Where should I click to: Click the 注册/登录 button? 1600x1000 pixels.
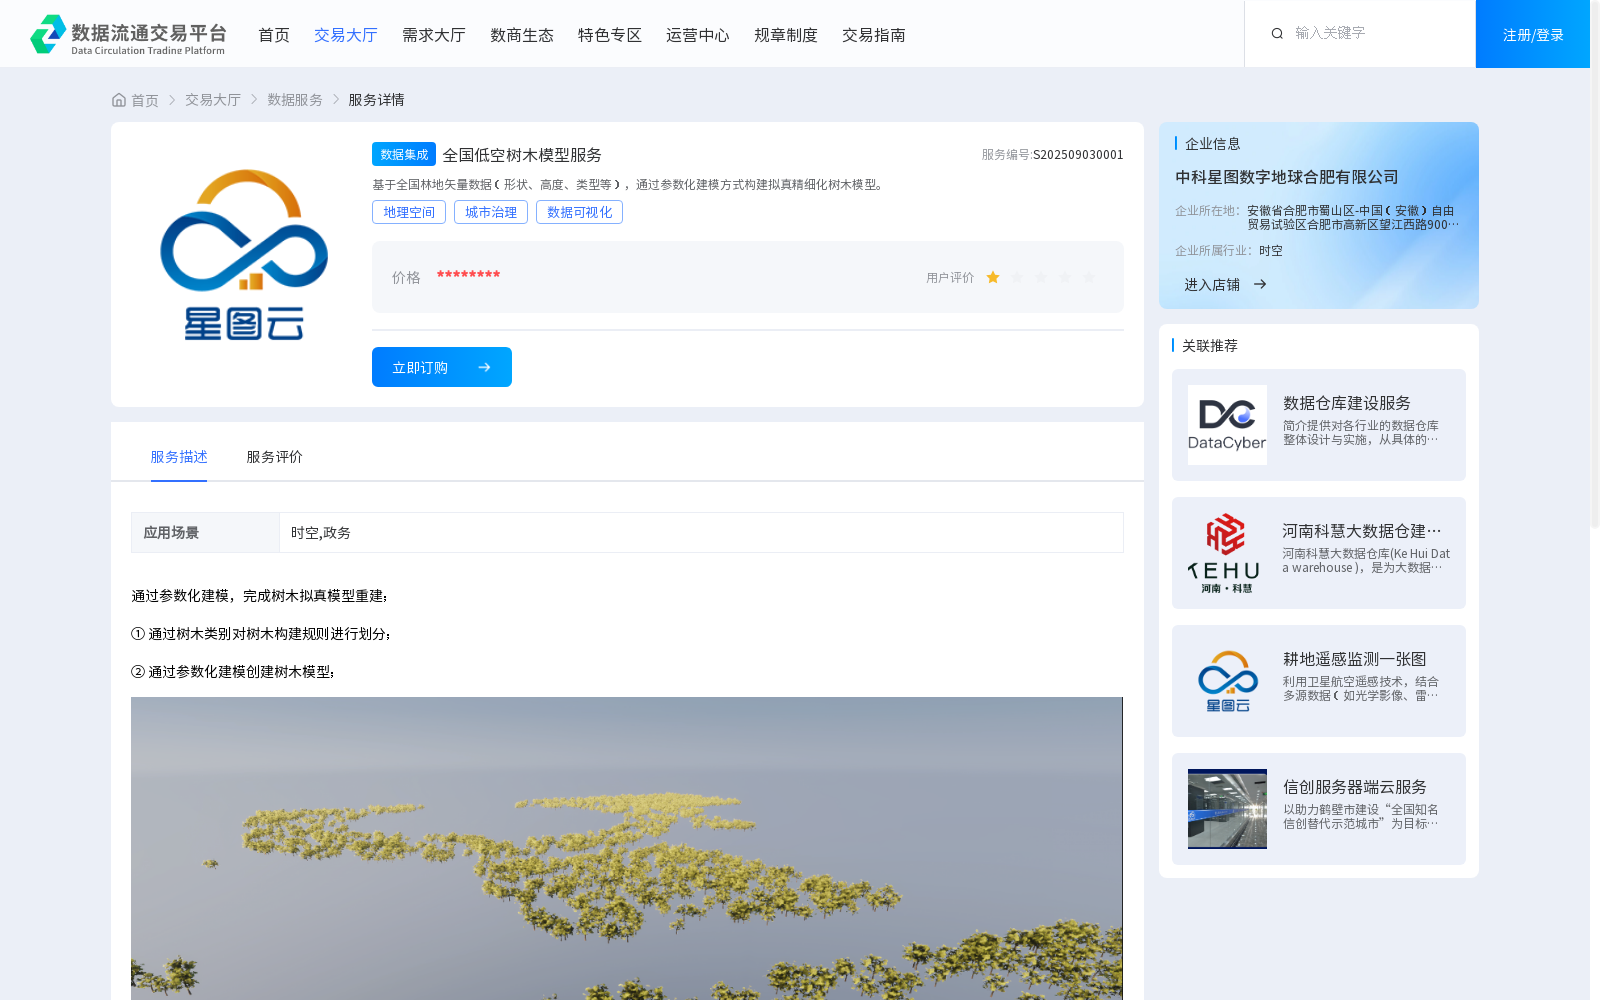[1533, 34]
